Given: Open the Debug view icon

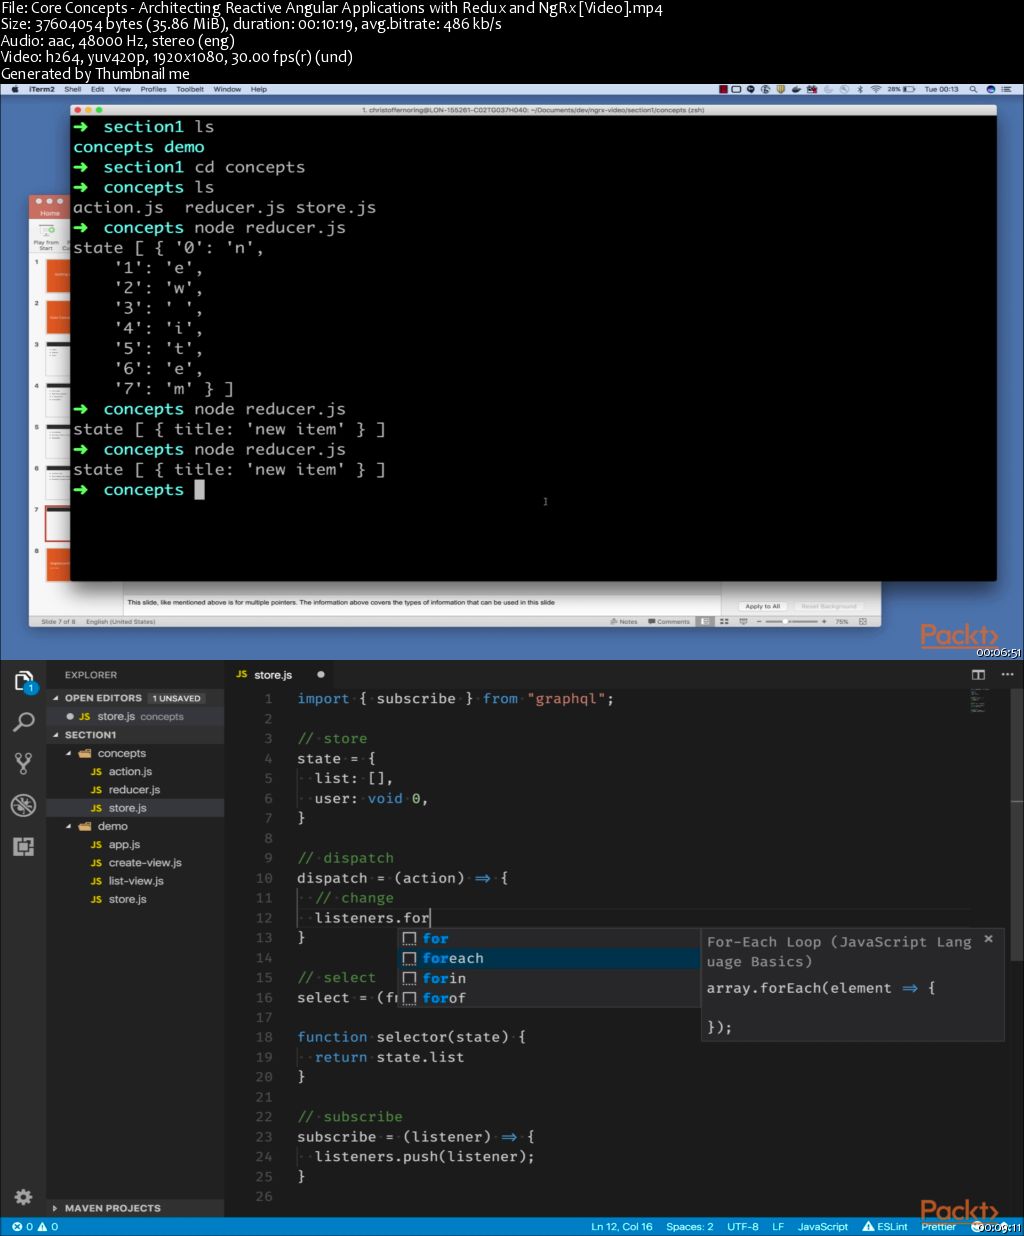Looking at the screenshot, I should pyautogui.click(x=23, y=805).
